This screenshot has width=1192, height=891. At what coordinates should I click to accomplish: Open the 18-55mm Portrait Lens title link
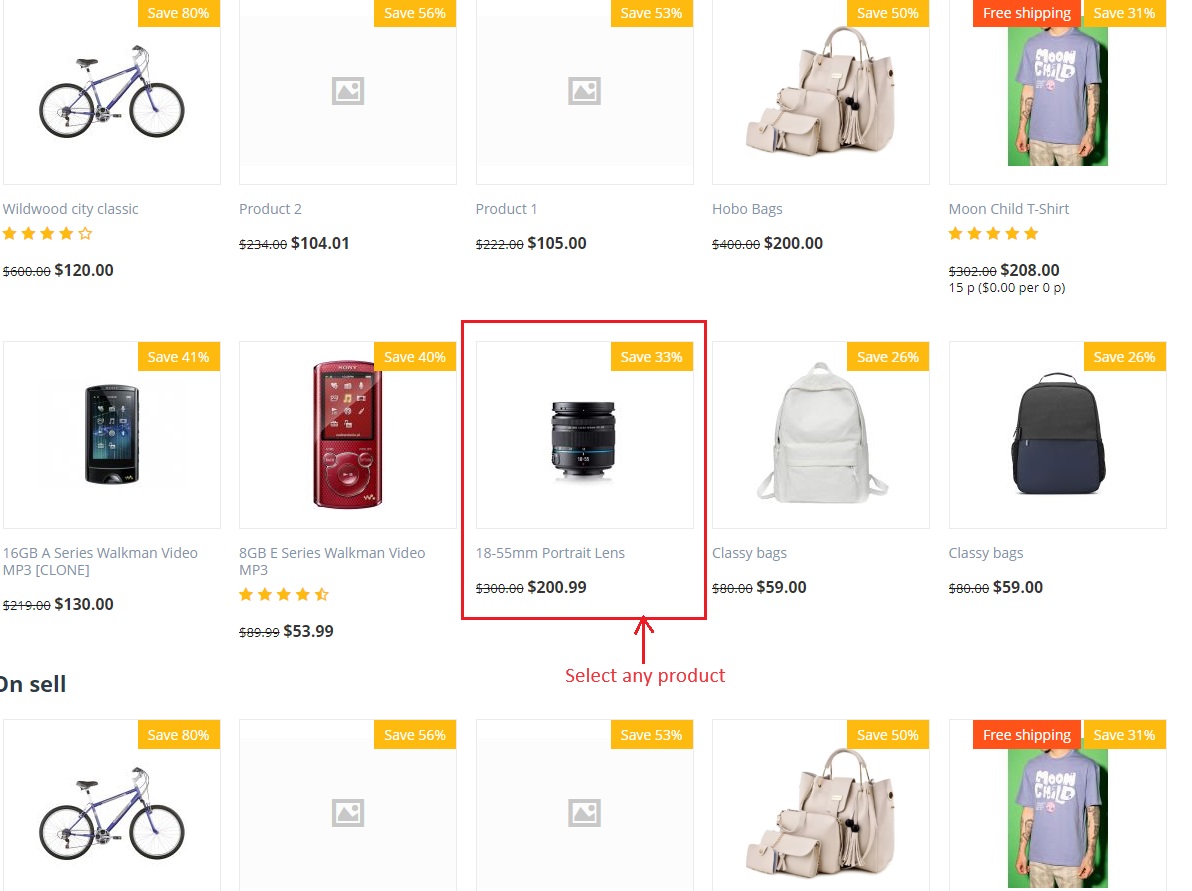[550, 553]
